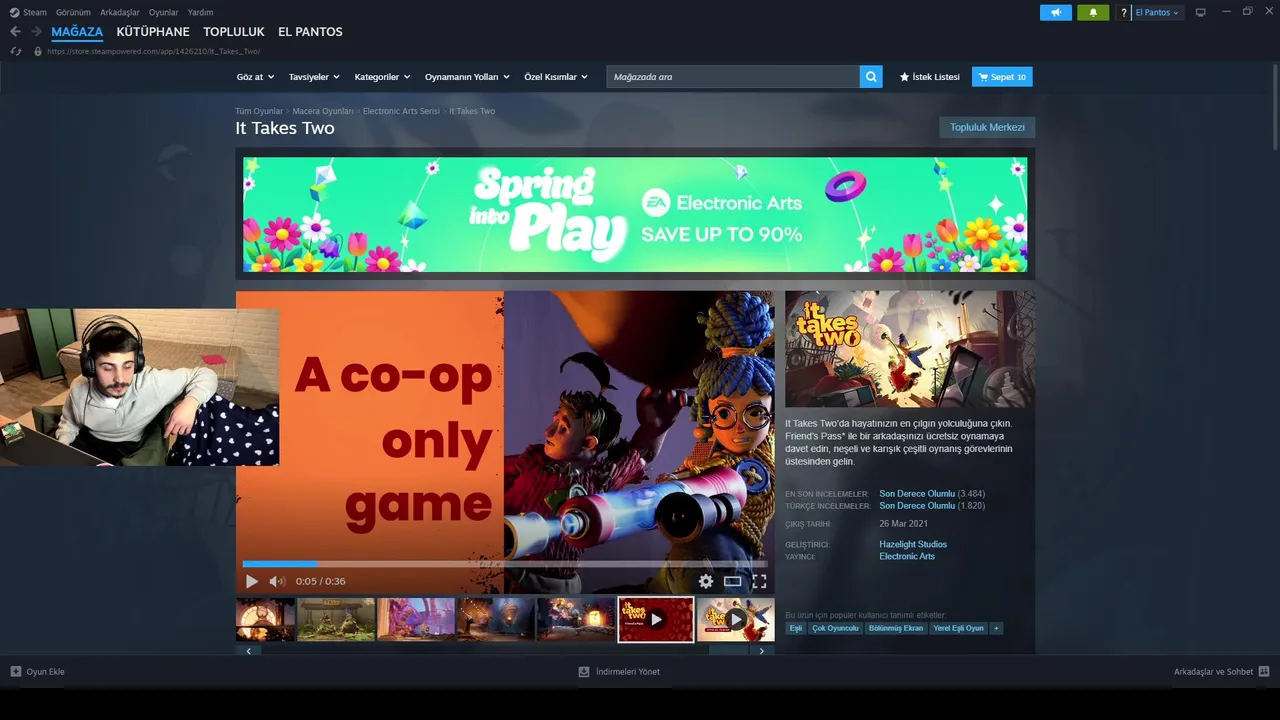Screen dimensions: 1280x720
Task: Toggle theater mode for video
Action: point(733,581)
